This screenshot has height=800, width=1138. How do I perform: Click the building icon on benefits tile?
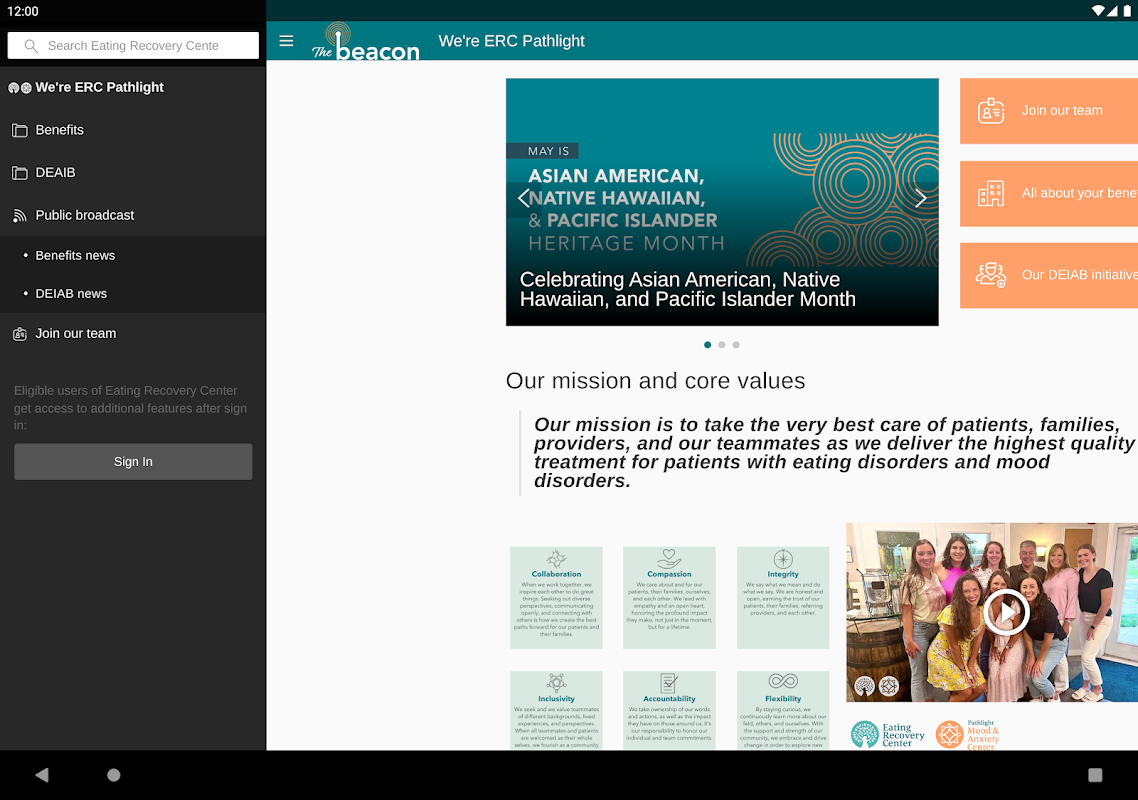click(x=991, y=194)
